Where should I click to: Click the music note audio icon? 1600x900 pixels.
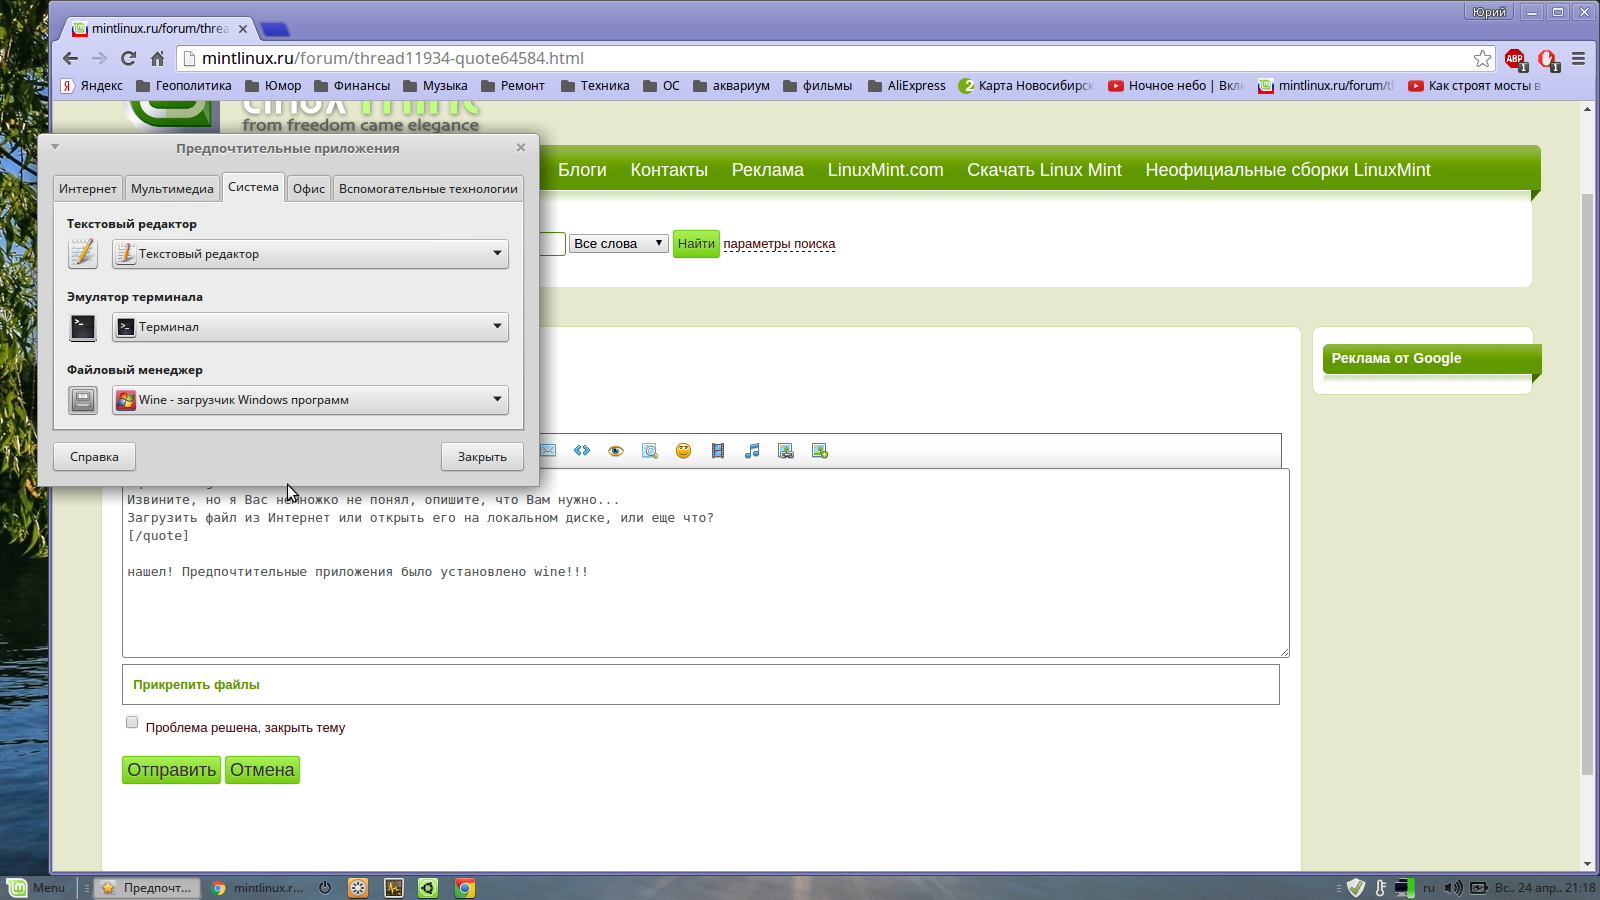point(752,451)
